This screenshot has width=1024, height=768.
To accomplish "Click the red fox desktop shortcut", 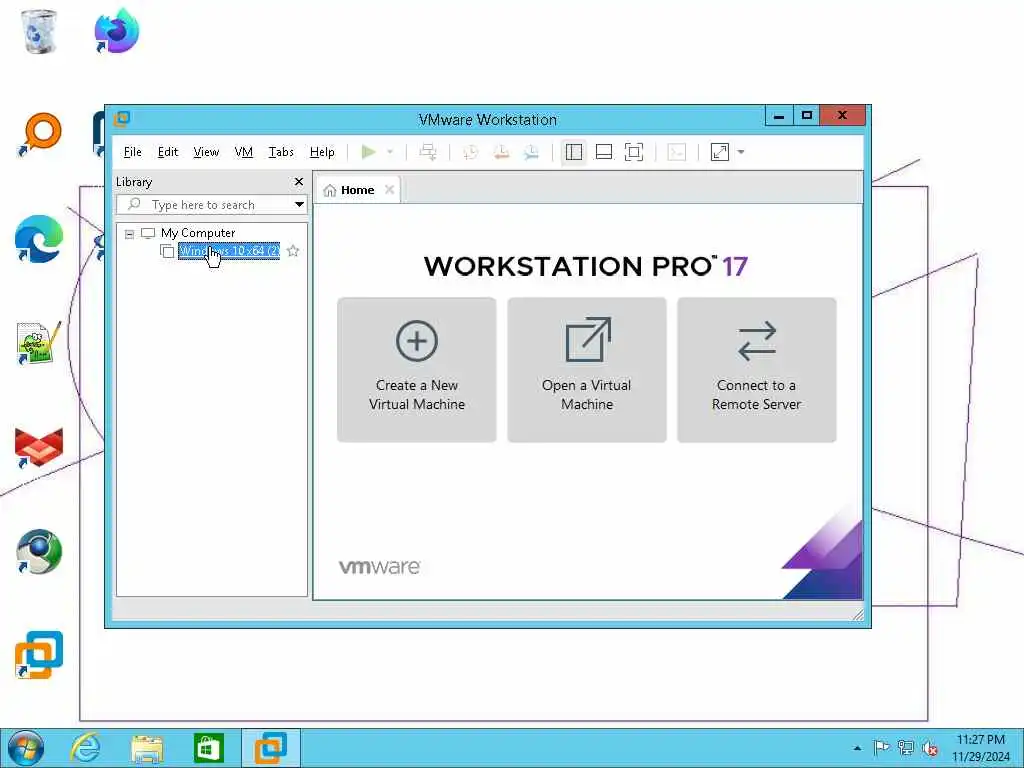I will coord(39,447).
